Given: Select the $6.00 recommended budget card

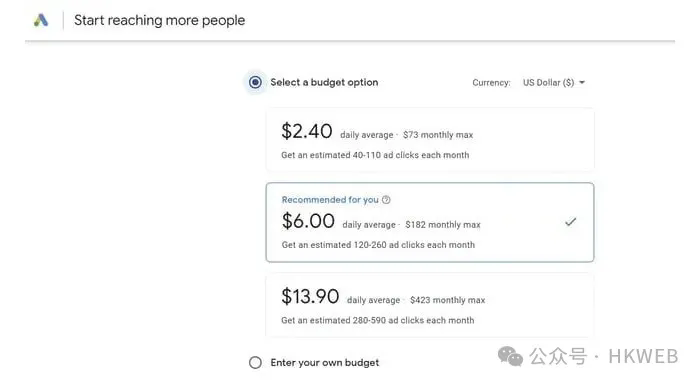Looking at the screenshot, I should (x=430, y=222).
